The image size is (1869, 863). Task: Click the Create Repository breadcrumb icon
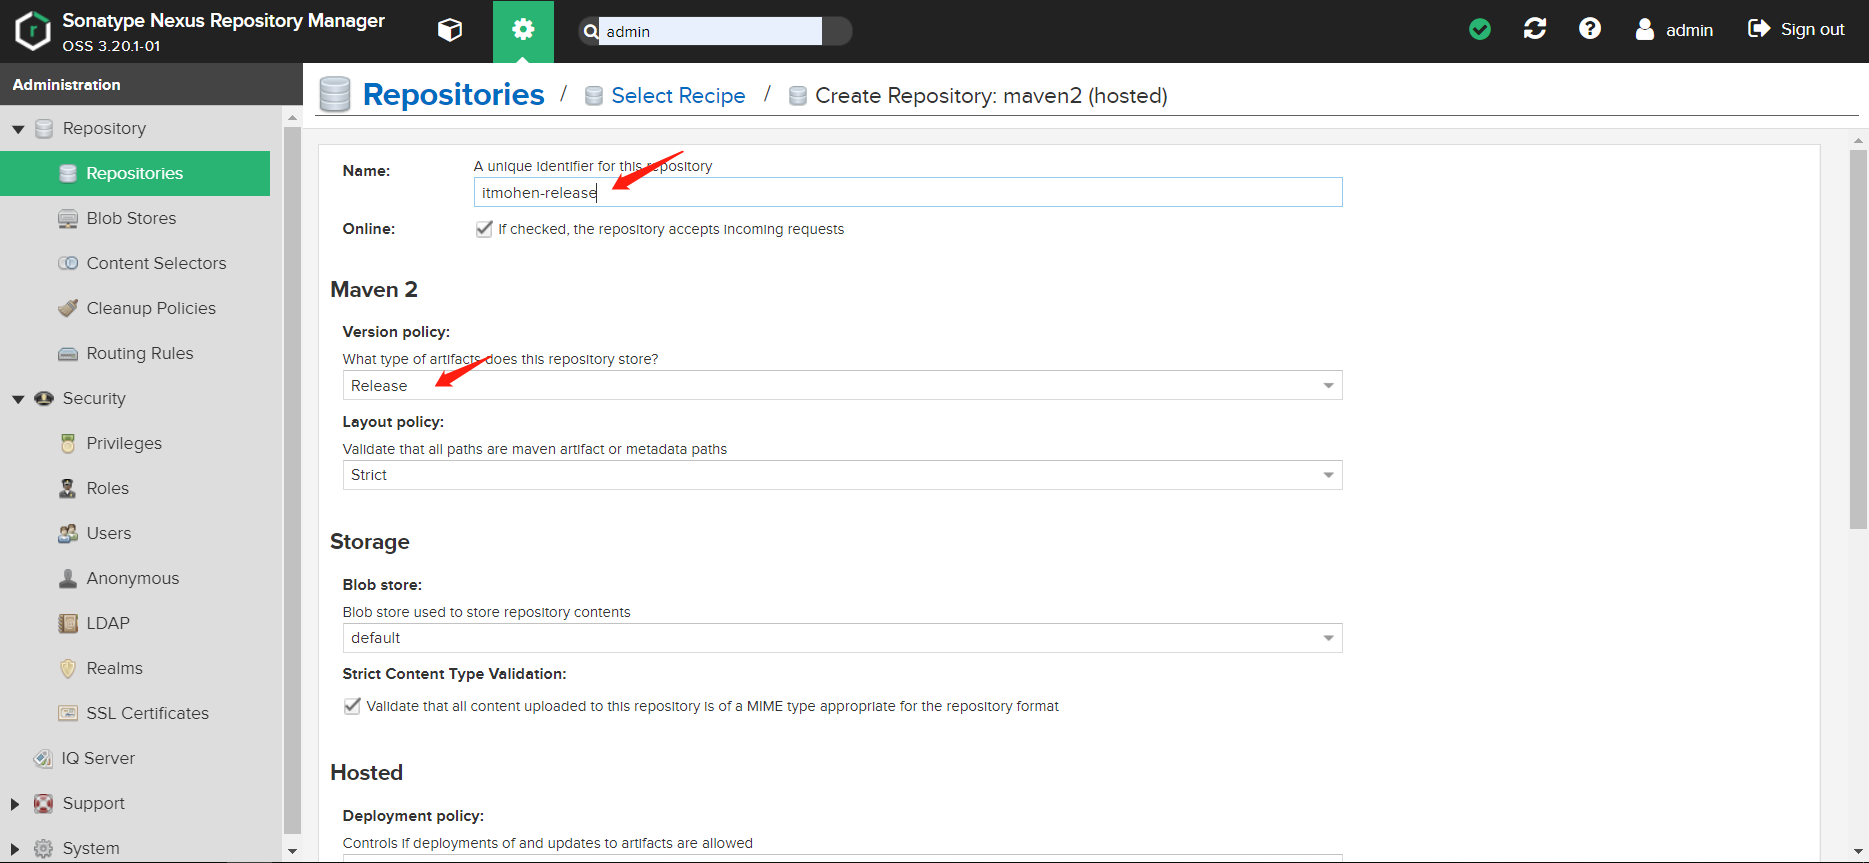(798, 96)
